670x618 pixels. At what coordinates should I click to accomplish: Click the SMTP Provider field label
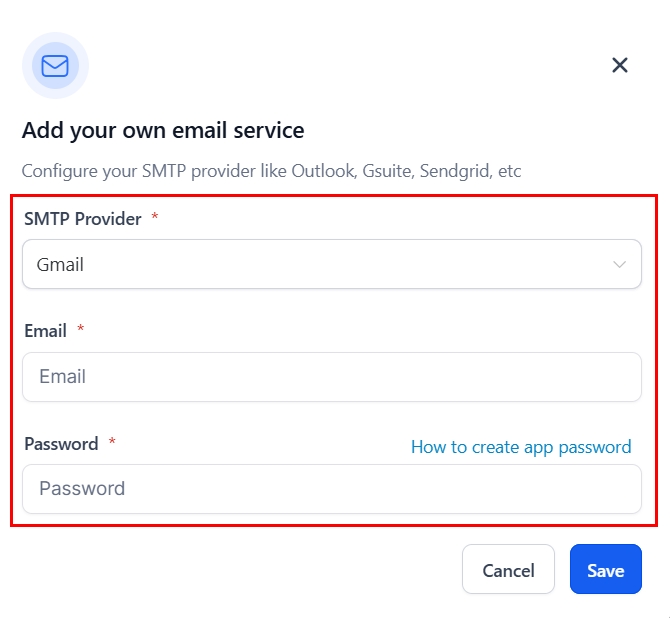[x=82, y=218]
